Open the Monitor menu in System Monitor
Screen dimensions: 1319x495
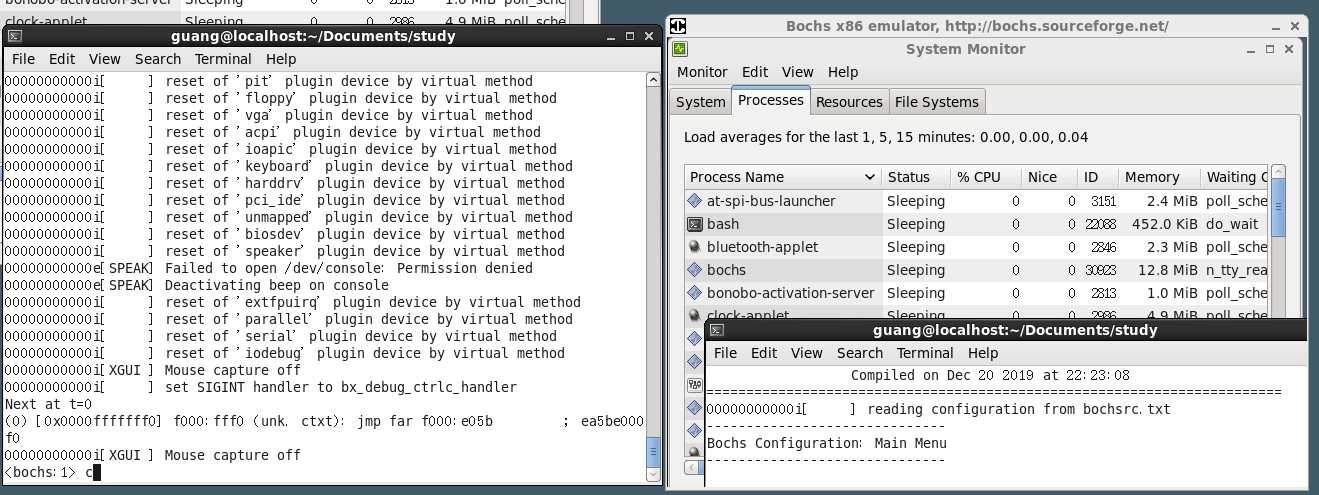[702, 72]
